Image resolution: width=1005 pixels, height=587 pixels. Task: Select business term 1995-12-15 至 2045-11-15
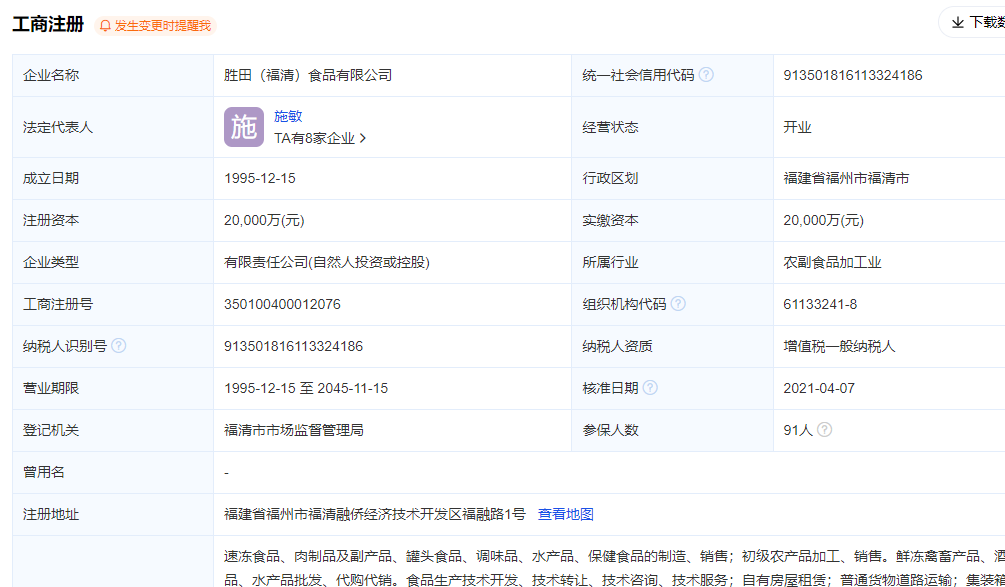[x=306, y=388]
